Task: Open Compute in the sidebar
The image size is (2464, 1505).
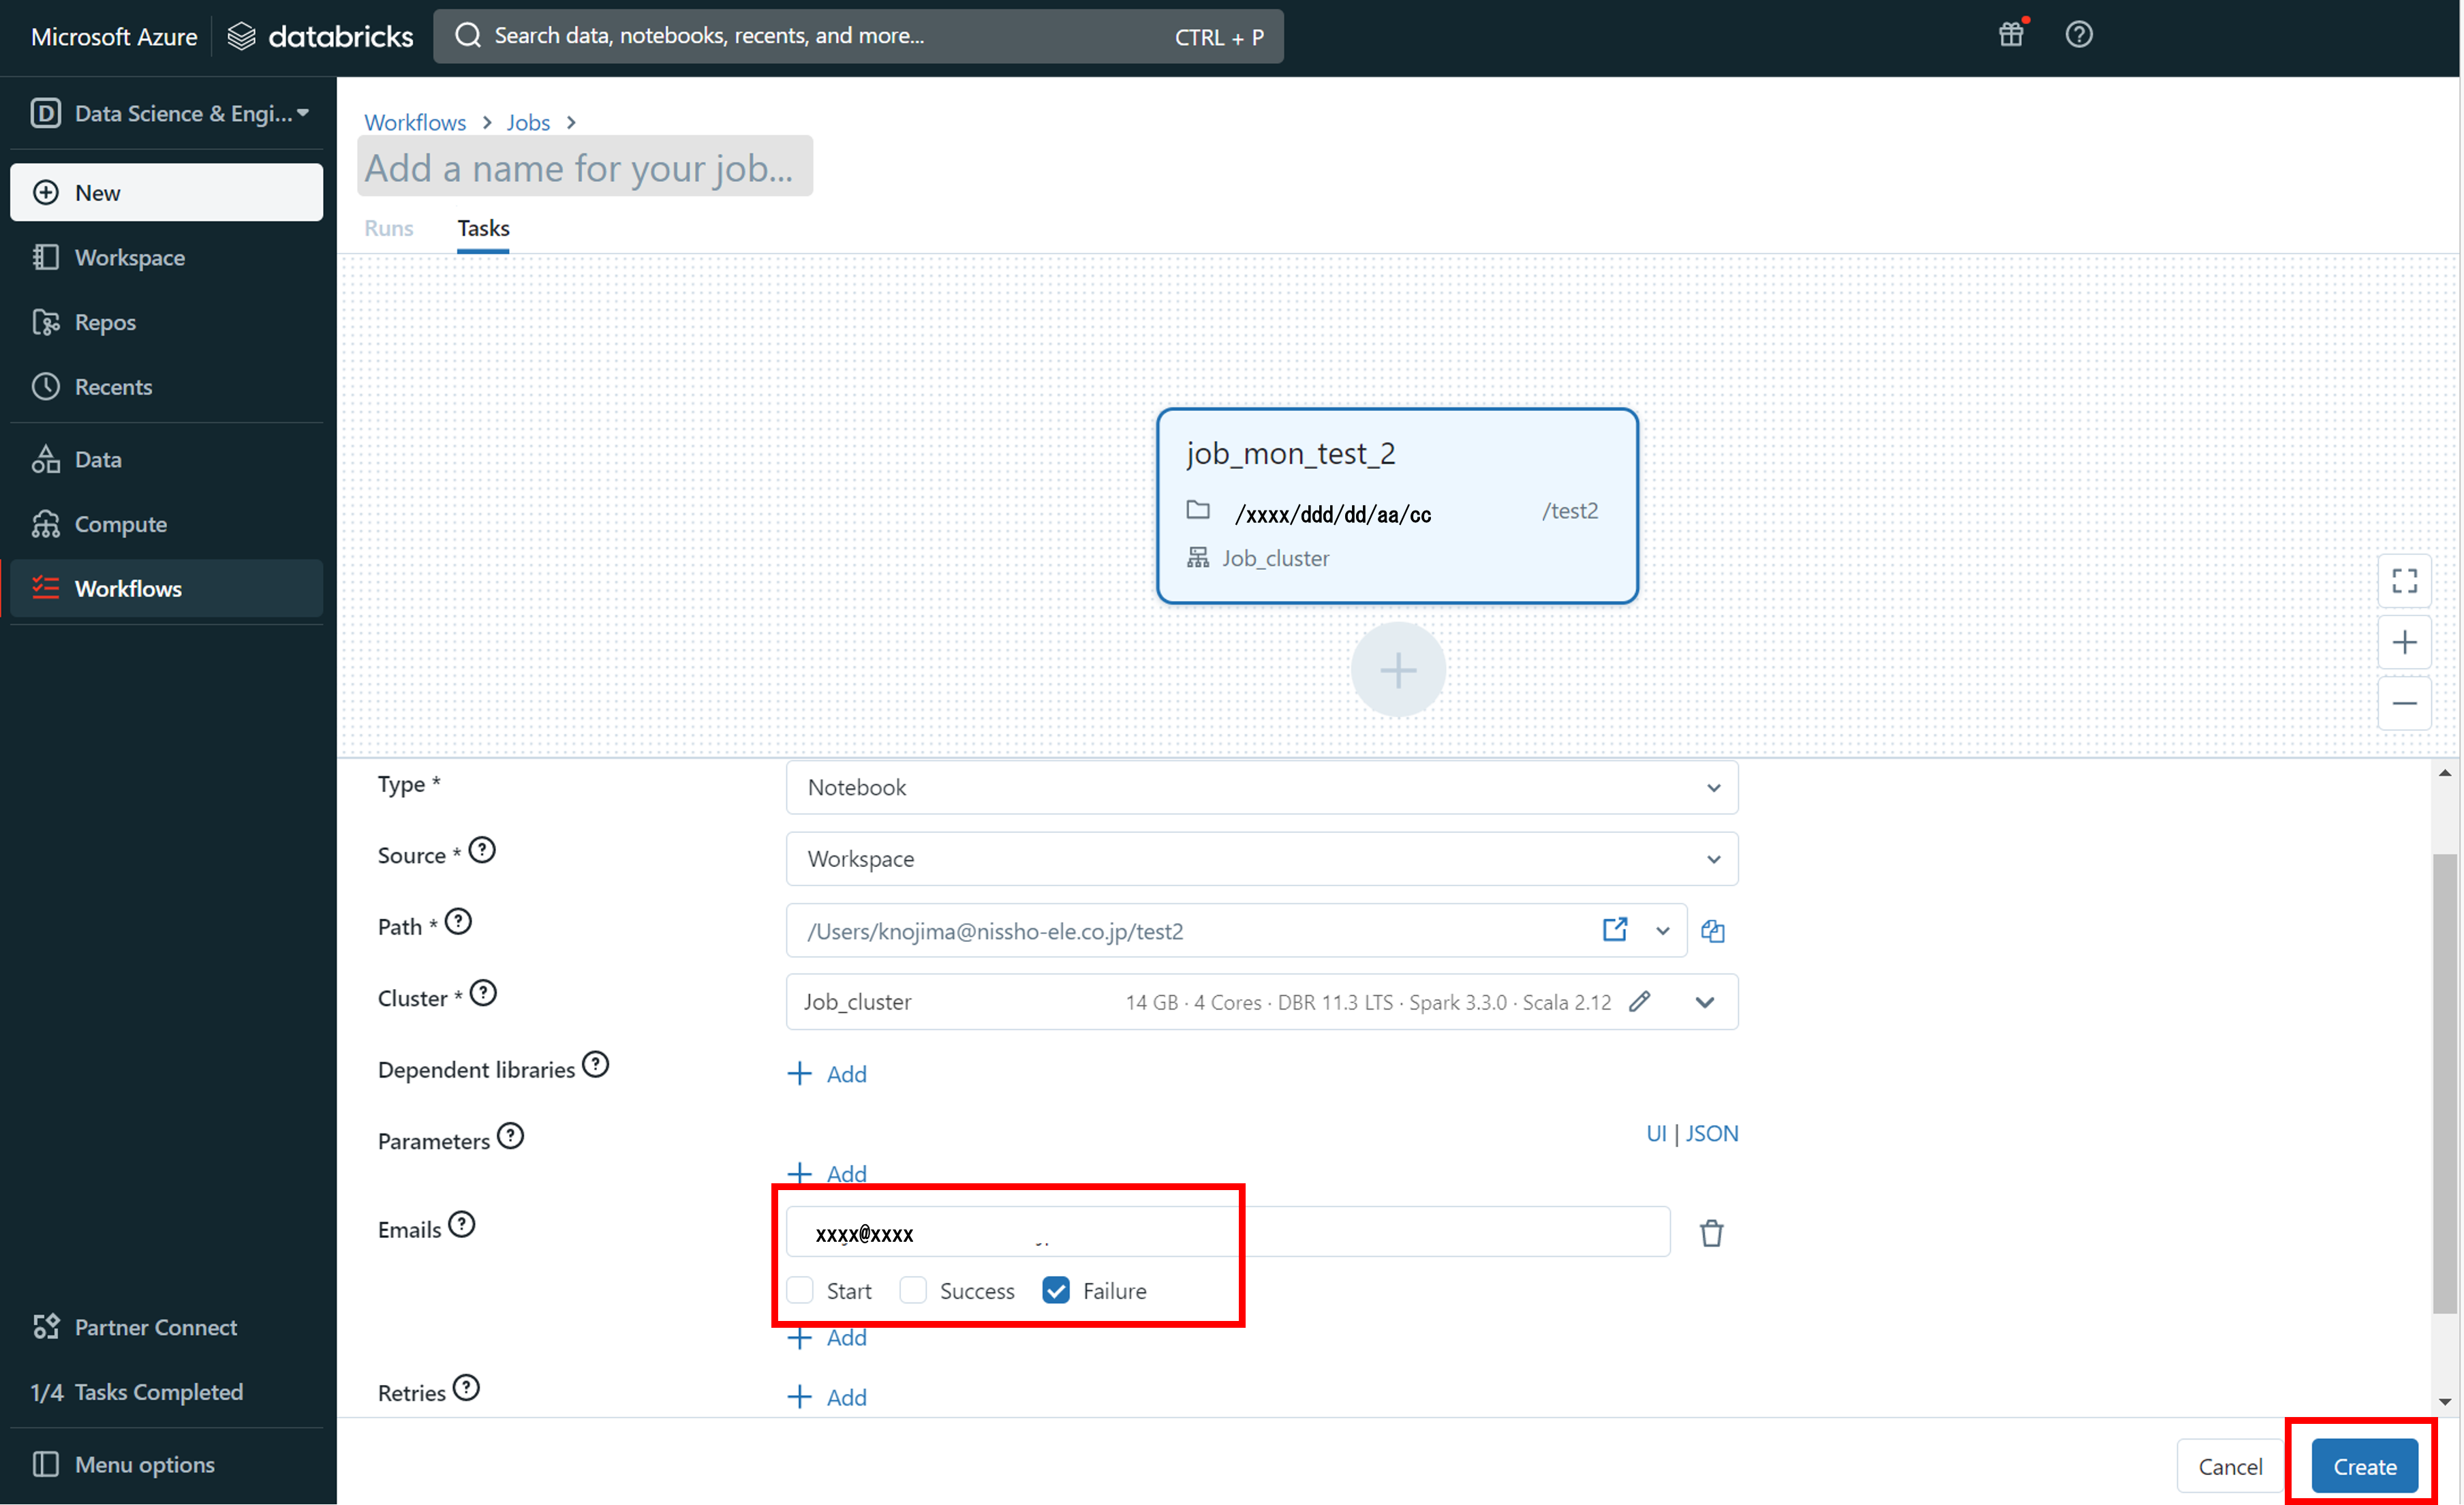Action: point(120,524)
